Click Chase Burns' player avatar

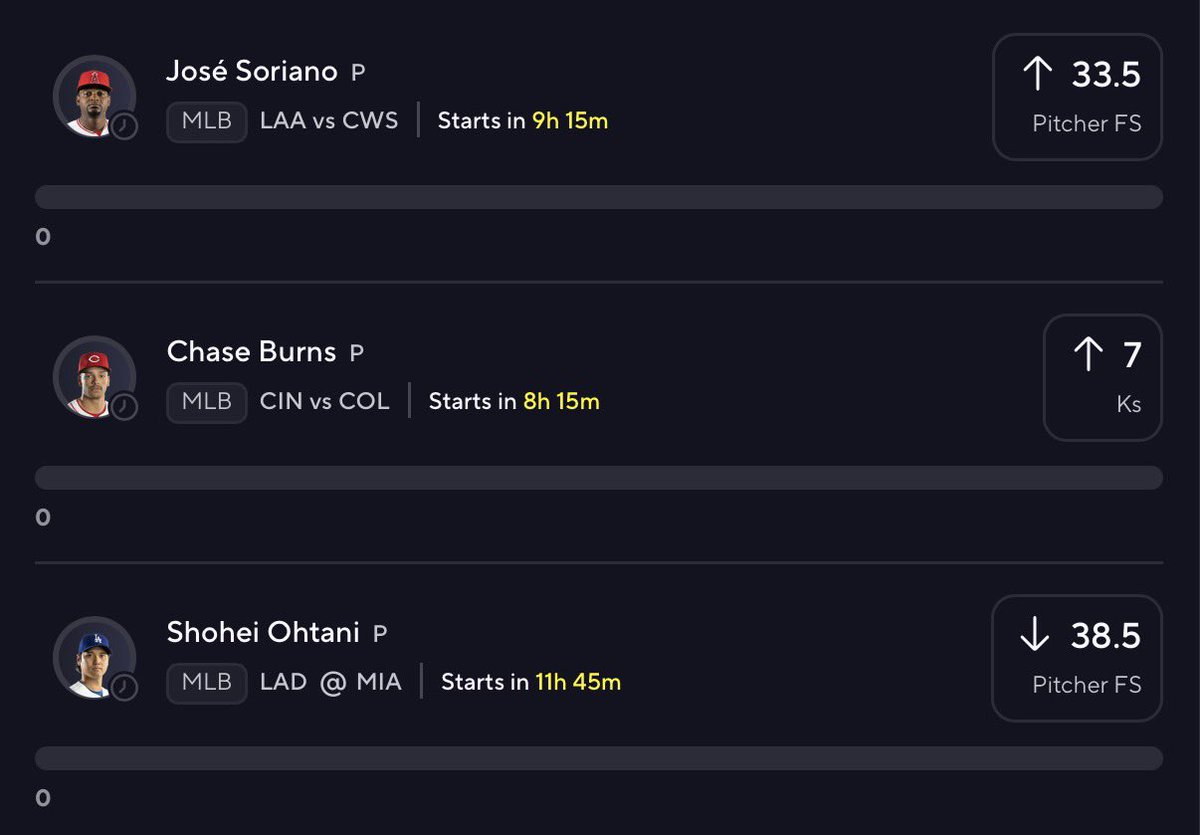tap(93, 376)
